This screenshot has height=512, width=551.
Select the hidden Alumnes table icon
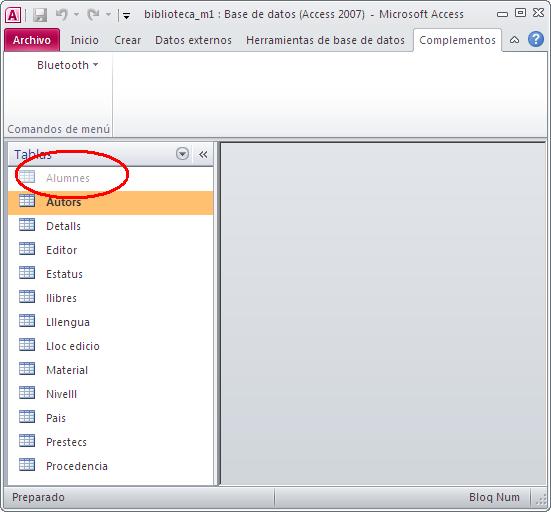point(27,177)
